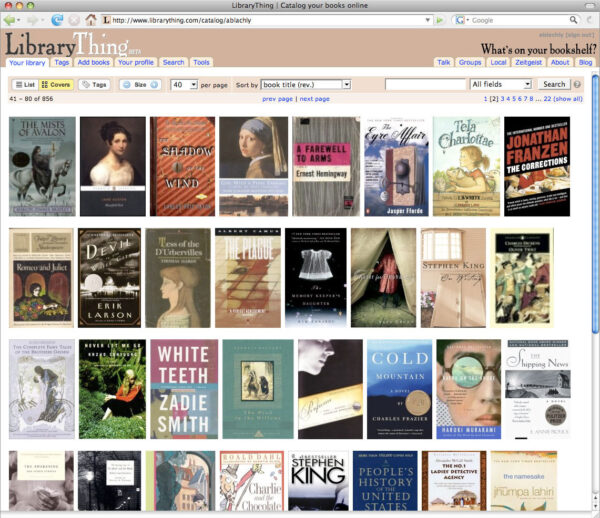Go to the prev page link

click(277, 99)
